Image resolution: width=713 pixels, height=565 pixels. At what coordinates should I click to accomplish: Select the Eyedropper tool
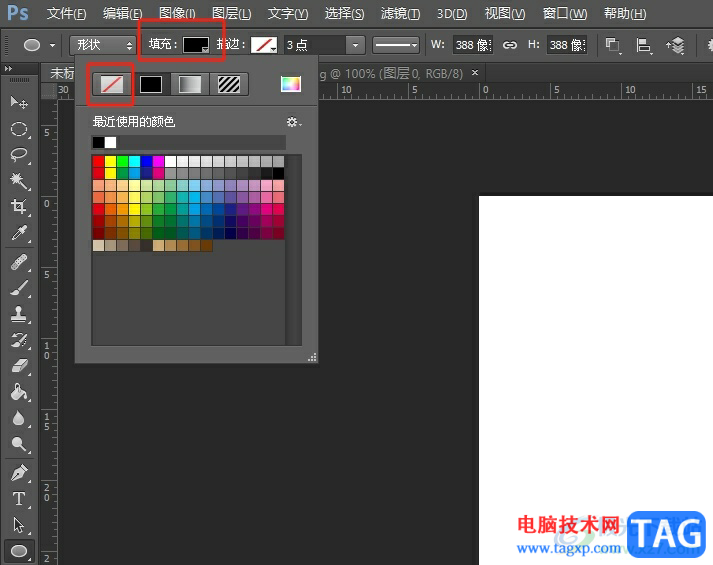[x=19, y=233]
